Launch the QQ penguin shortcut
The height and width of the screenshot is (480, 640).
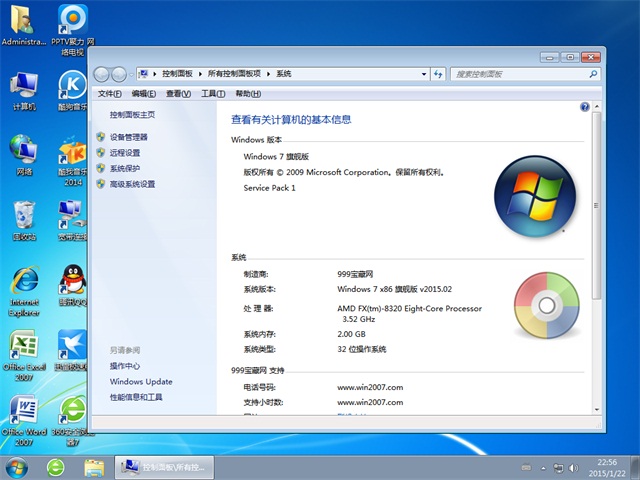point(73,285)
